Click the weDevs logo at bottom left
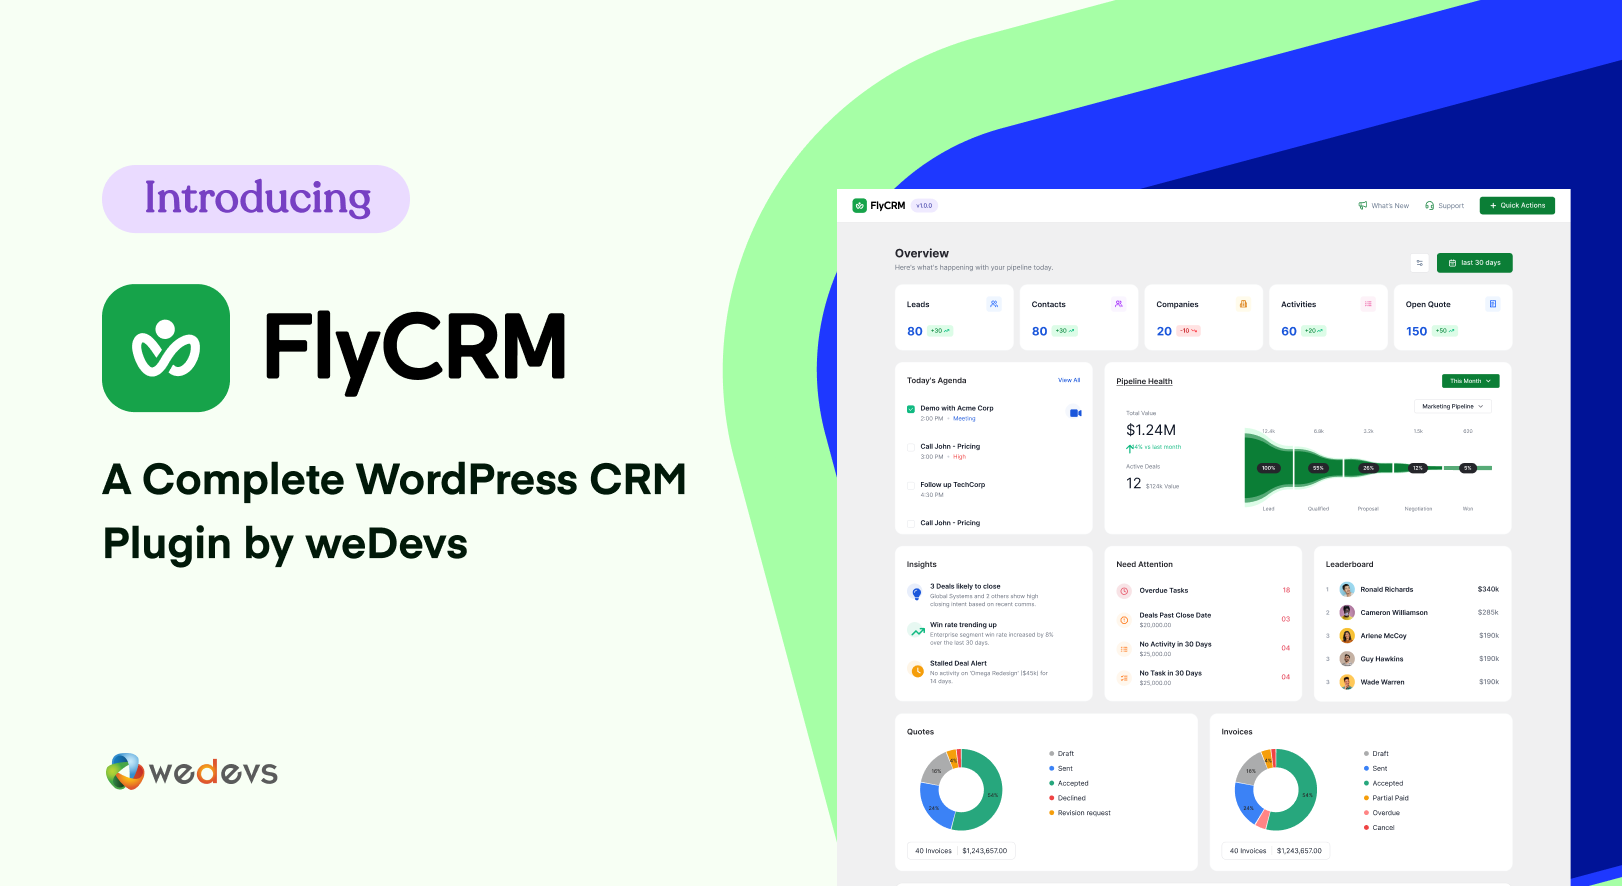 pyautogui.click(x=192, y=772)
